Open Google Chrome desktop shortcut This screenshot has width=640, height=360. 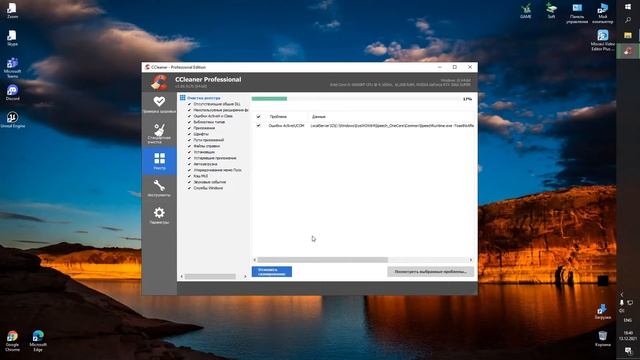pyautogui.click(x=12, y=341)
